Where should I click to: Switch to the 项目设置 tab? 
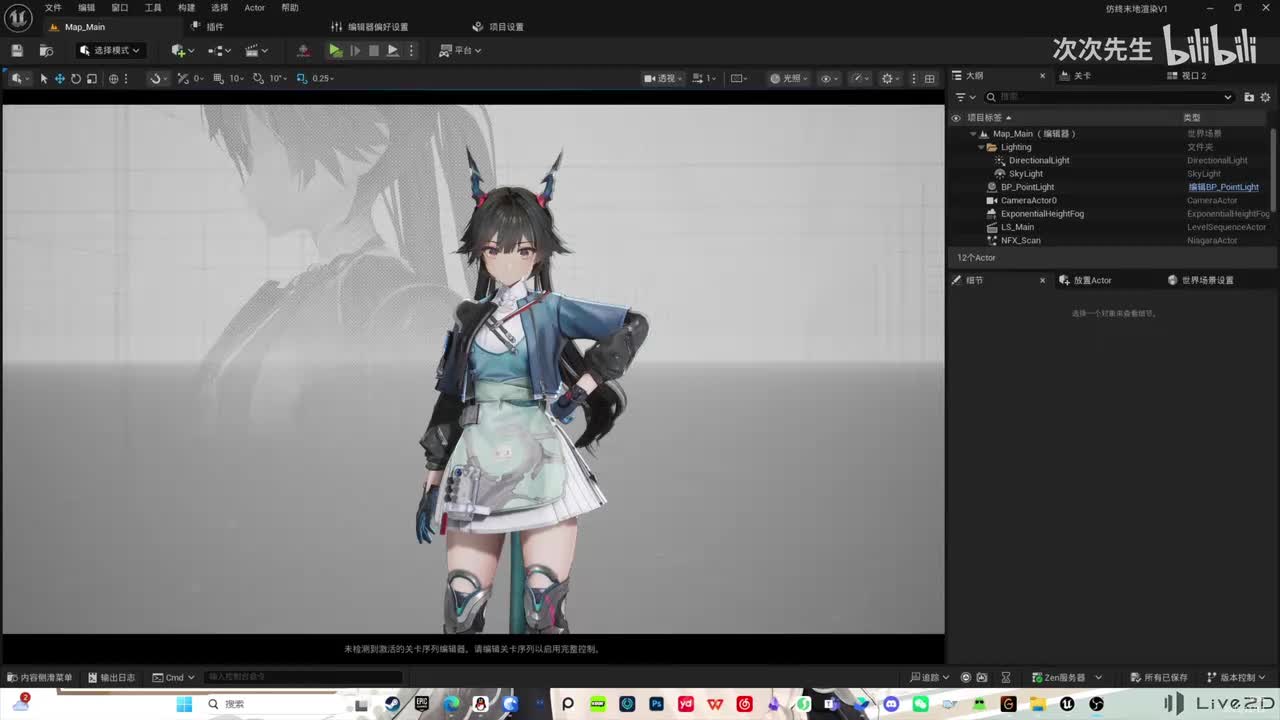coord(498,27)
